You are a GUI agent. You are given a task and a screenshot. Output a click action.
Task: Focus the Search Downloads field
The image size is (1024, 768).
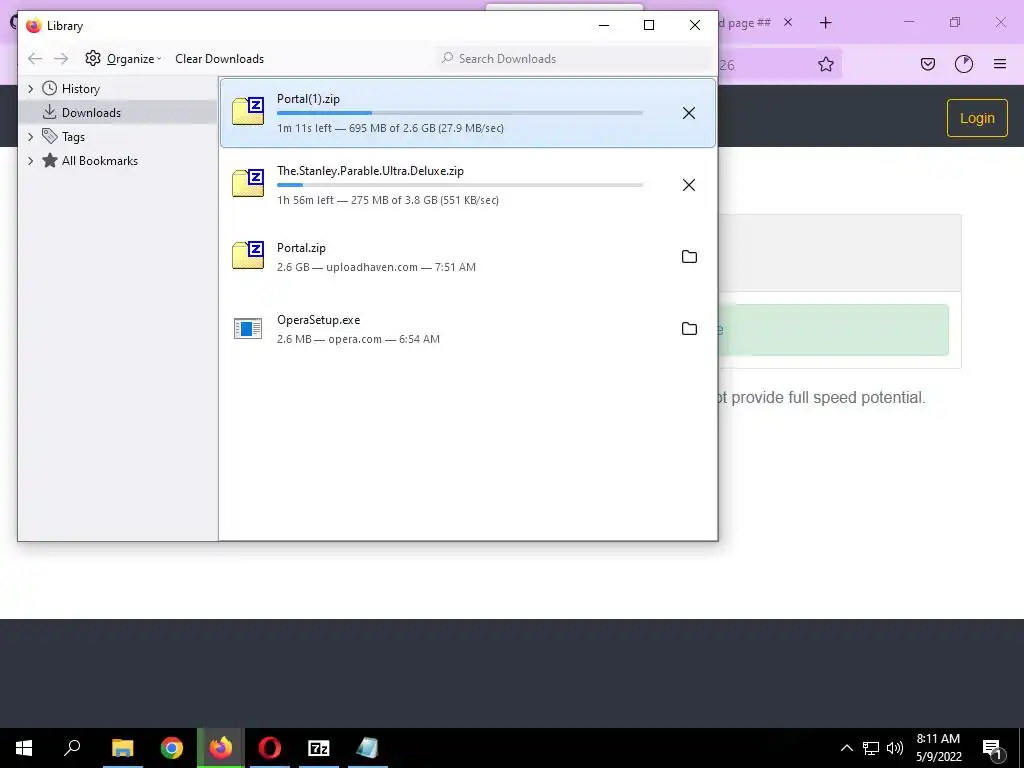[574, 59]
